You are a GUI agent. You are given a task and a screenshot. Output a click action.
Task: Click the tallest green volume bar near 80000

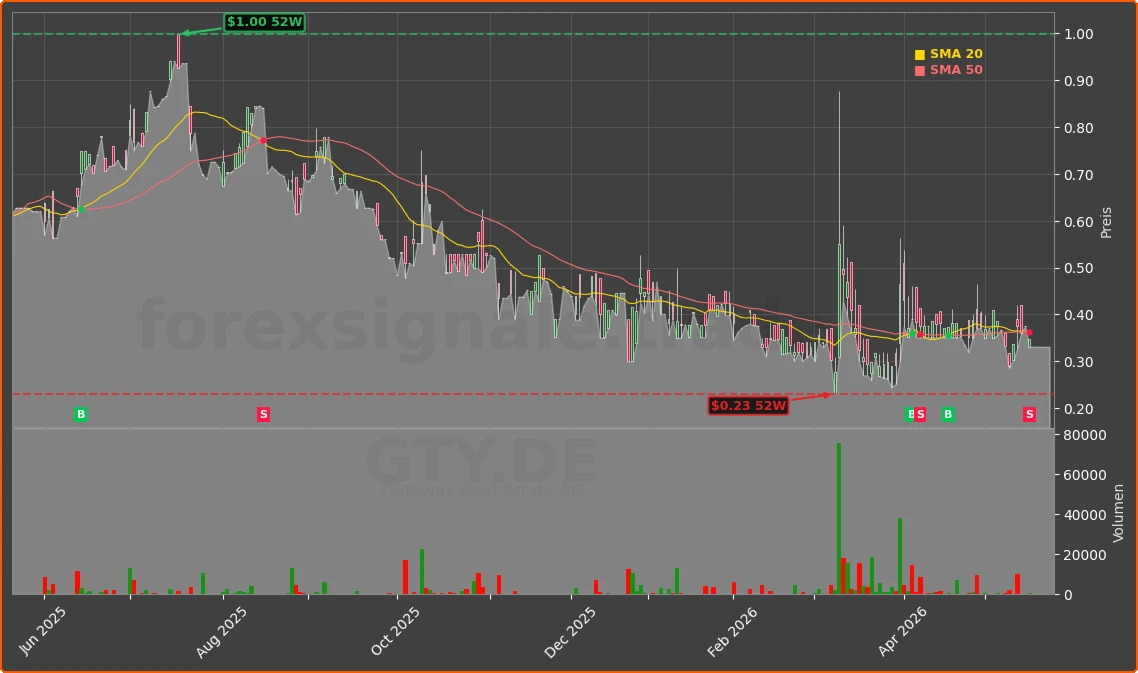click(839, 518)
